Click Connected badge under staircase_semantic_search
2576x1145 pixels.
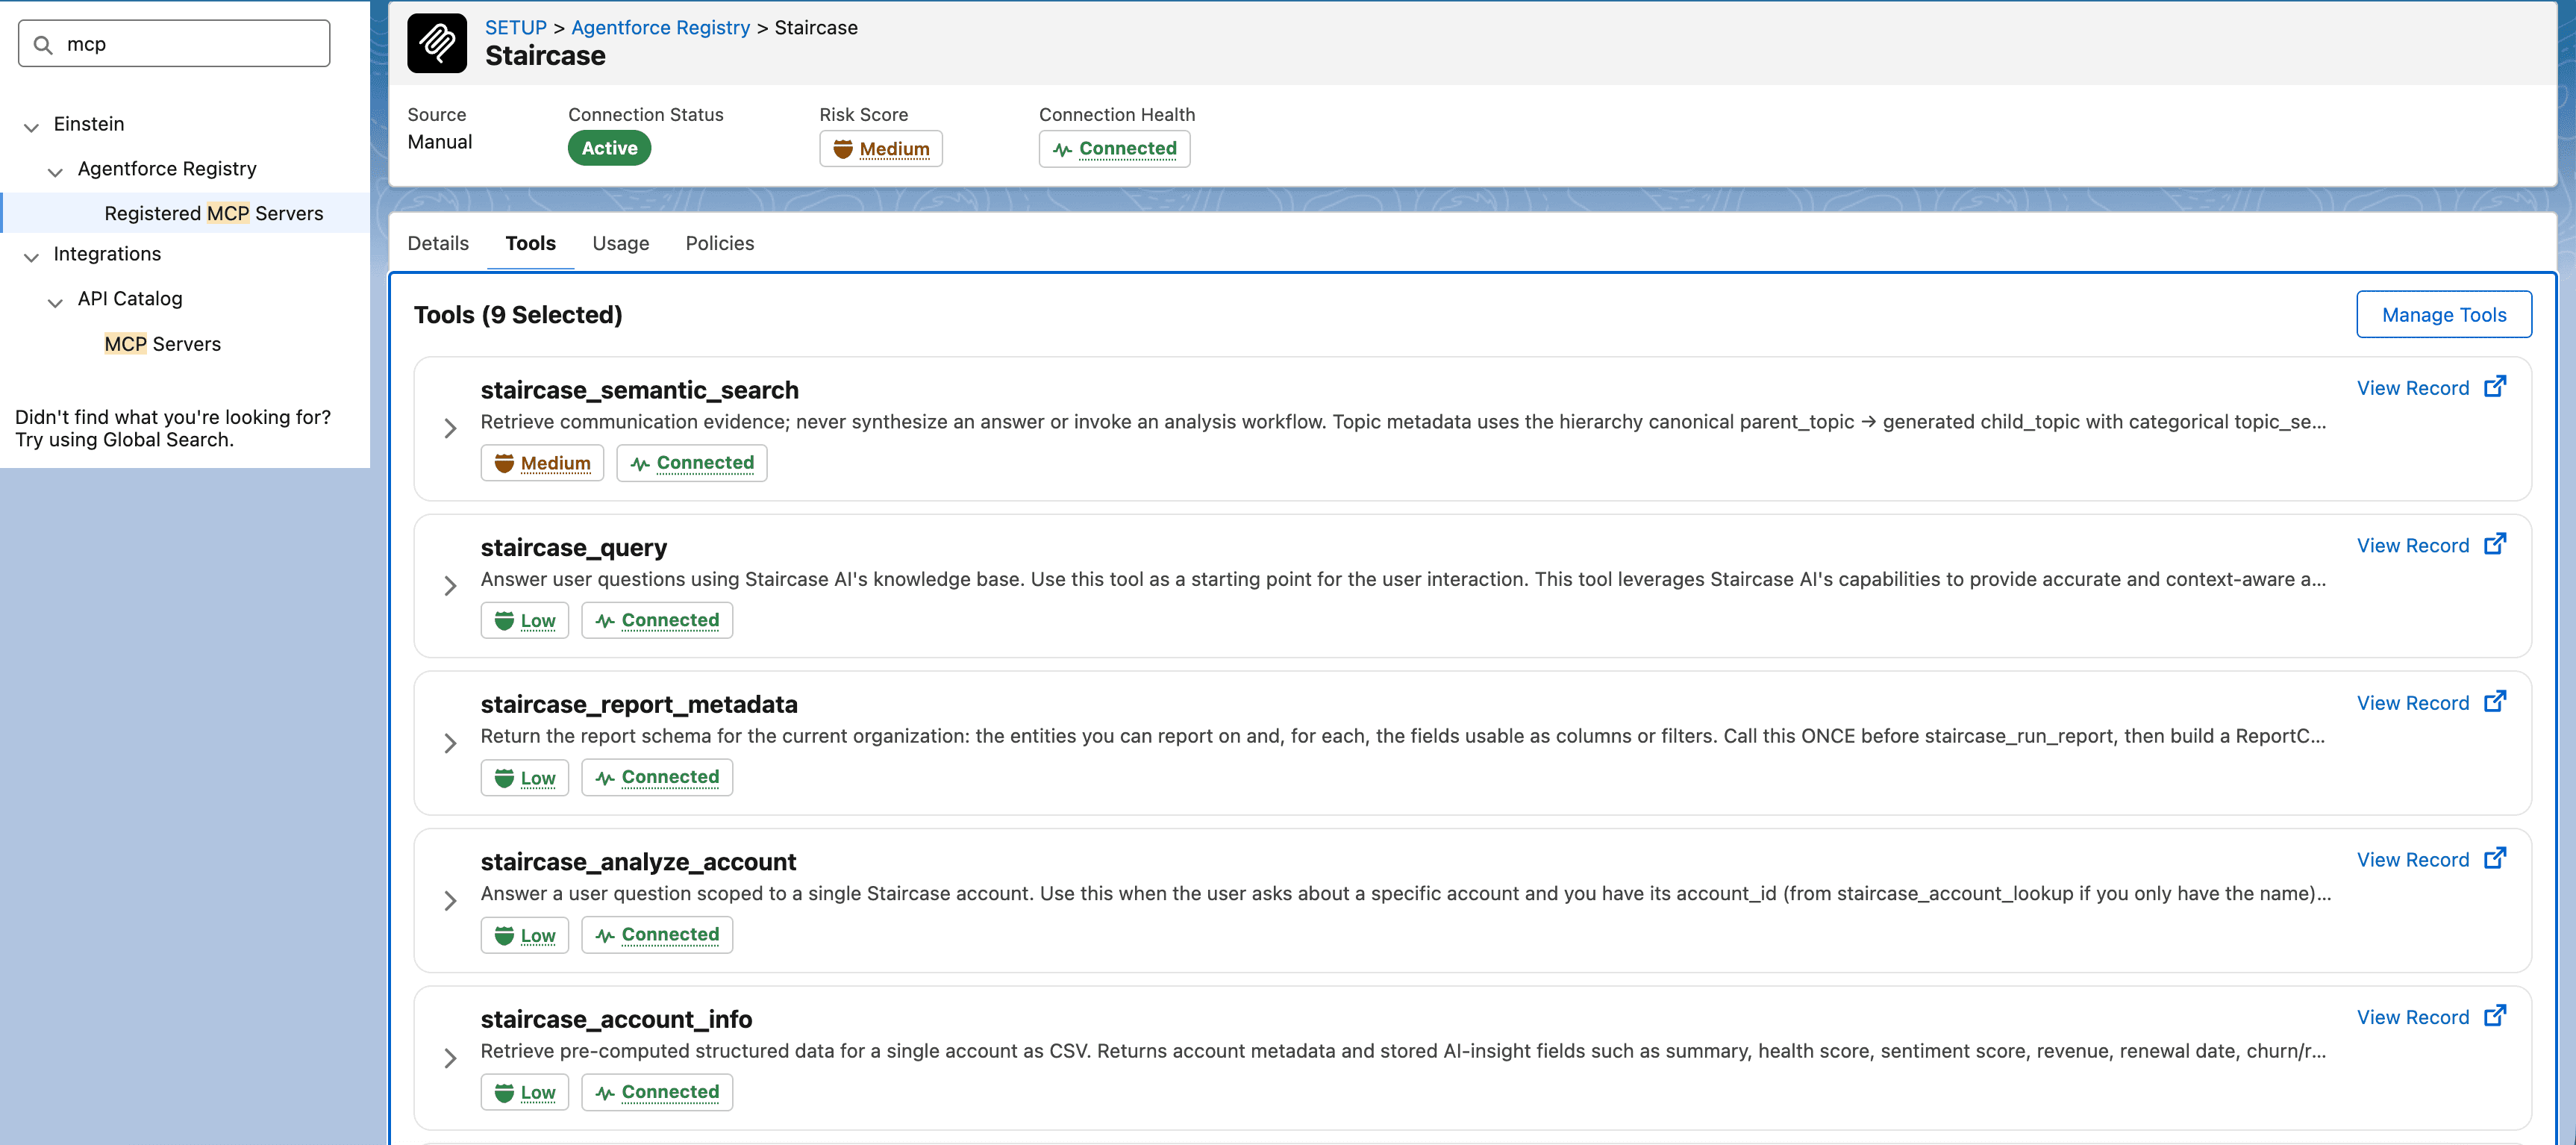692,463
